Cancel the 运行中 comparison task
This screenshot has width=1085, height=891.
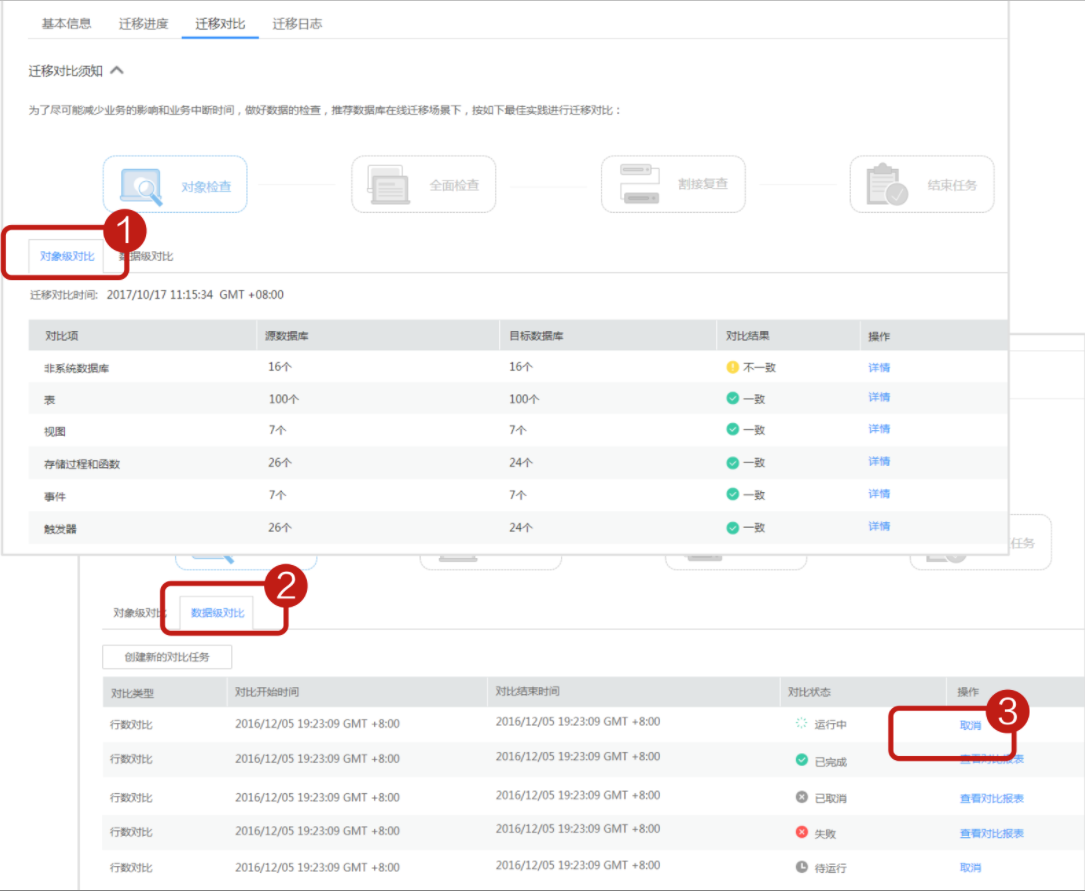pos(970,725)
